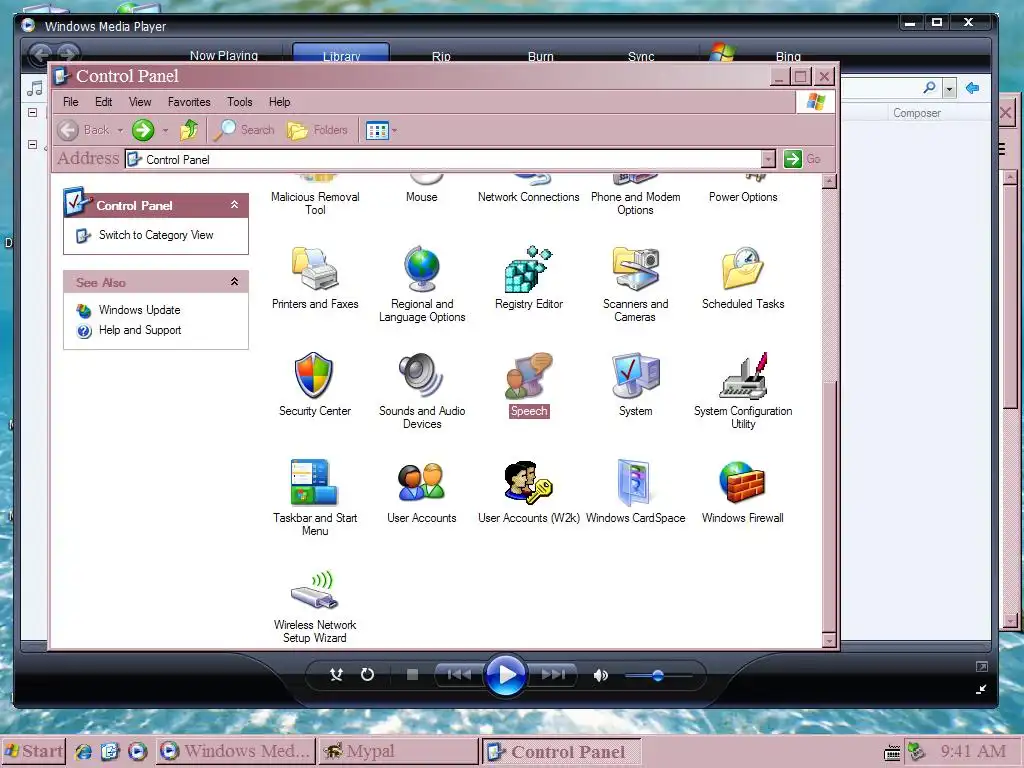Toggle shuffle in Media Player

pyautogui.click(x=336, y=675)
